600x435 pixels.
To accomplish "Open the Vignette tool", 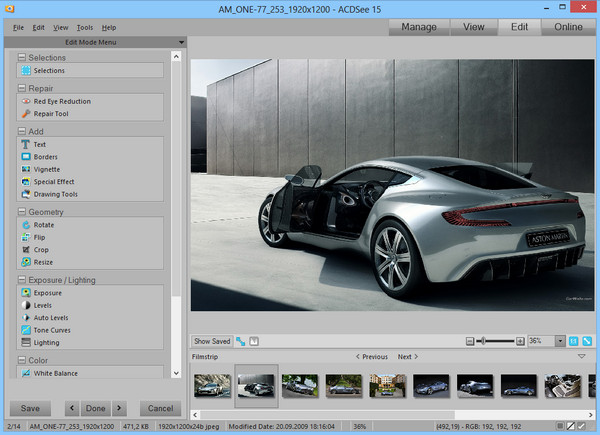I will (46, 169).
